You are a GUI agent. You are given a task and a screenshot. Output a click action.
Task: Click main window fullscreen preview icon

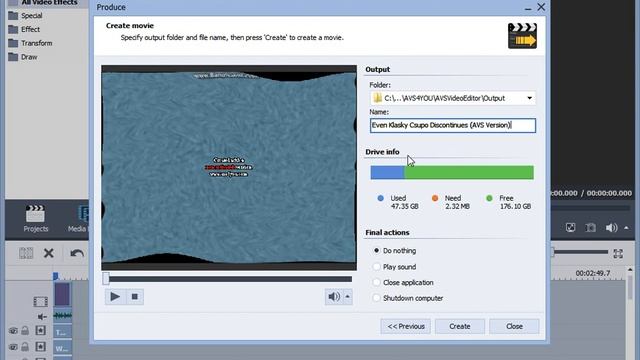click(570, 228)
